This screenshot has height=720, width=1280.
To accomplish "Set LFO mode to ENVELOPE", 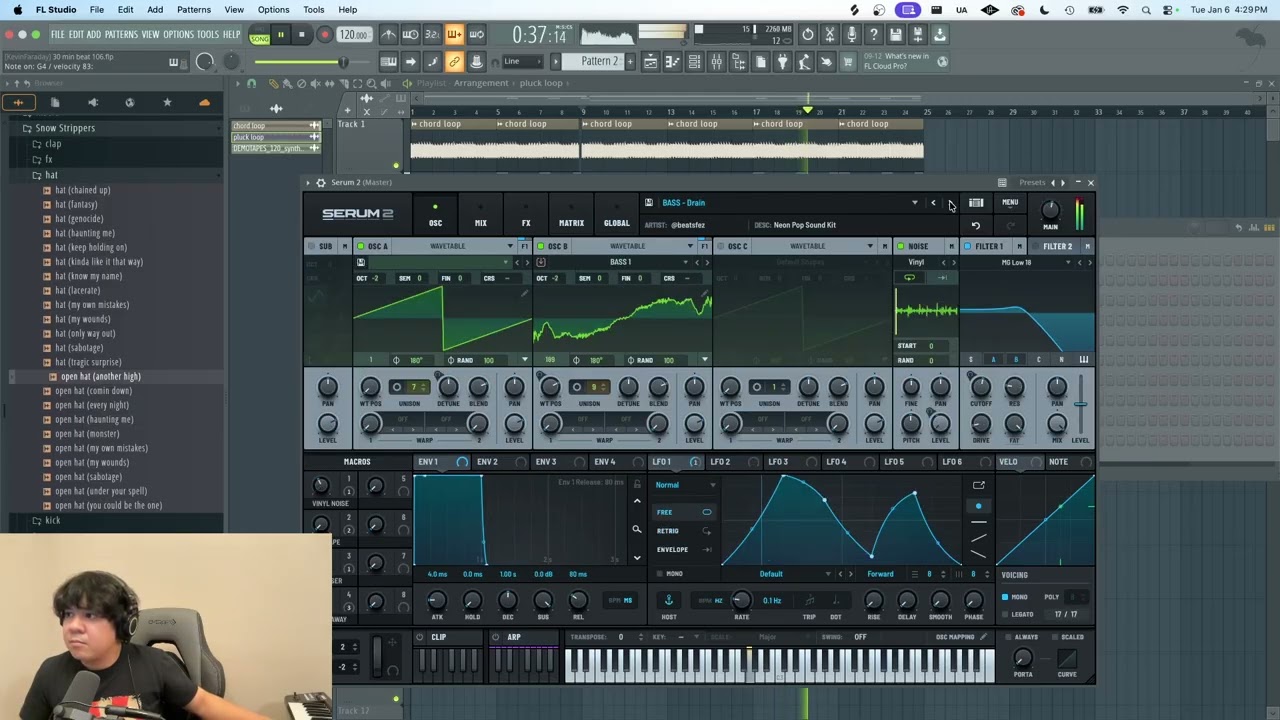I will tap(685, 549).
